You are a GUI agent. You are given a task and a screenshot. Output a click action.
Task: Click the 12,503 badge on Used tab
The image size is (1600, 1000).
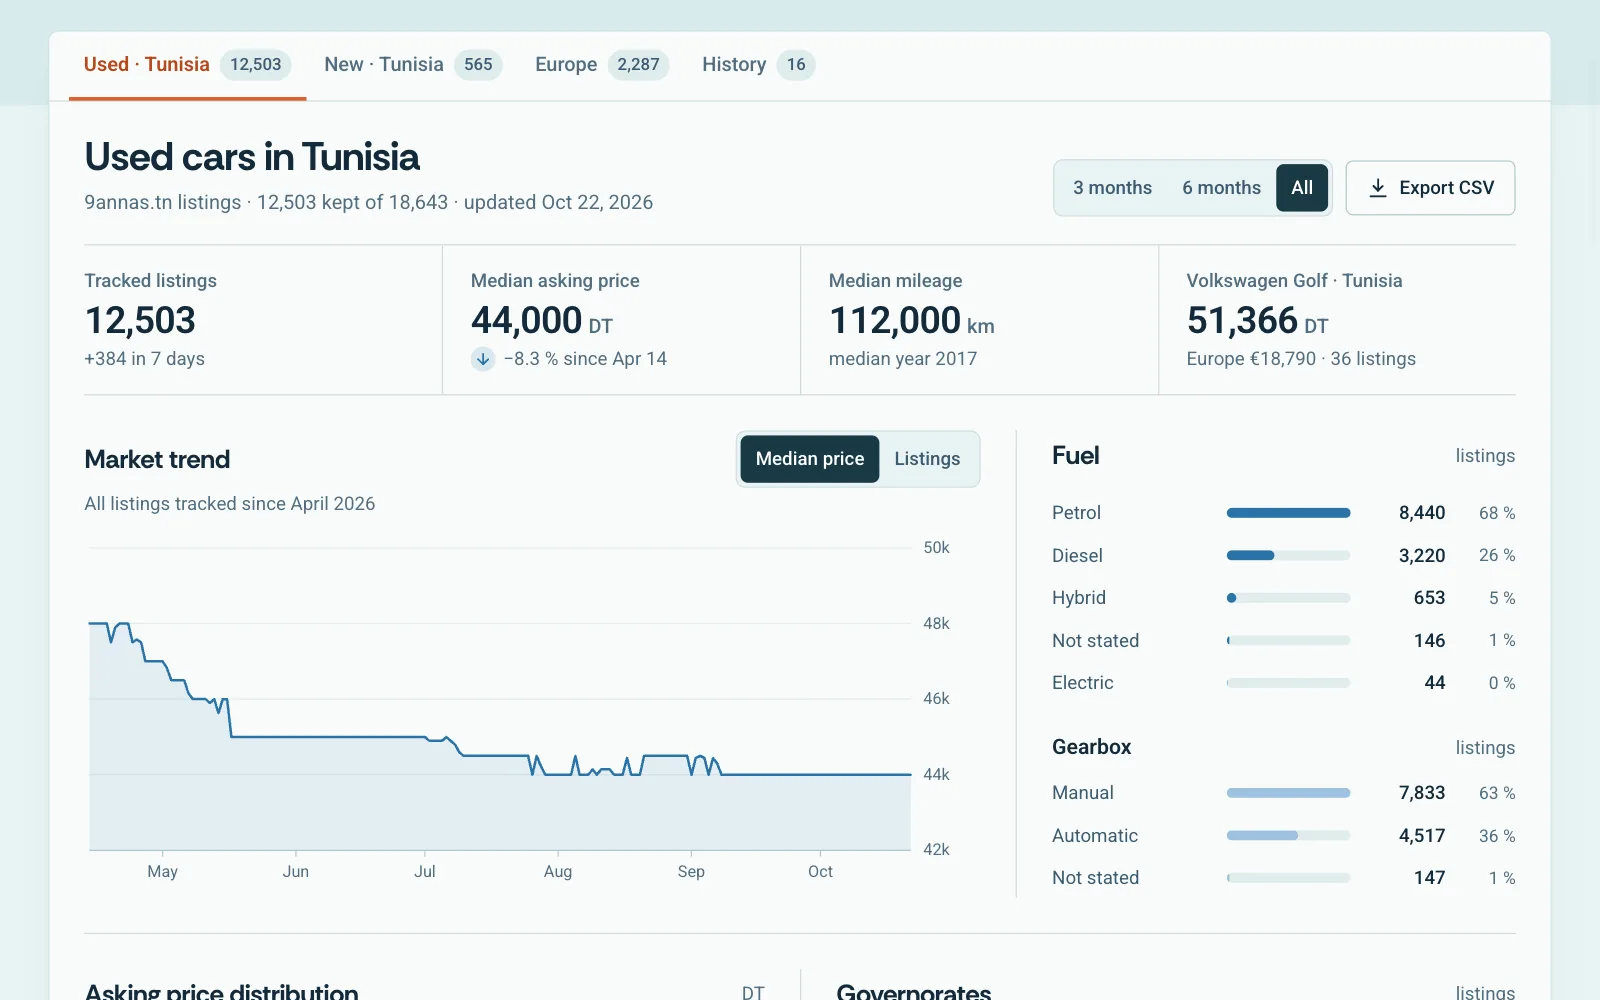[x=256, y=65]
